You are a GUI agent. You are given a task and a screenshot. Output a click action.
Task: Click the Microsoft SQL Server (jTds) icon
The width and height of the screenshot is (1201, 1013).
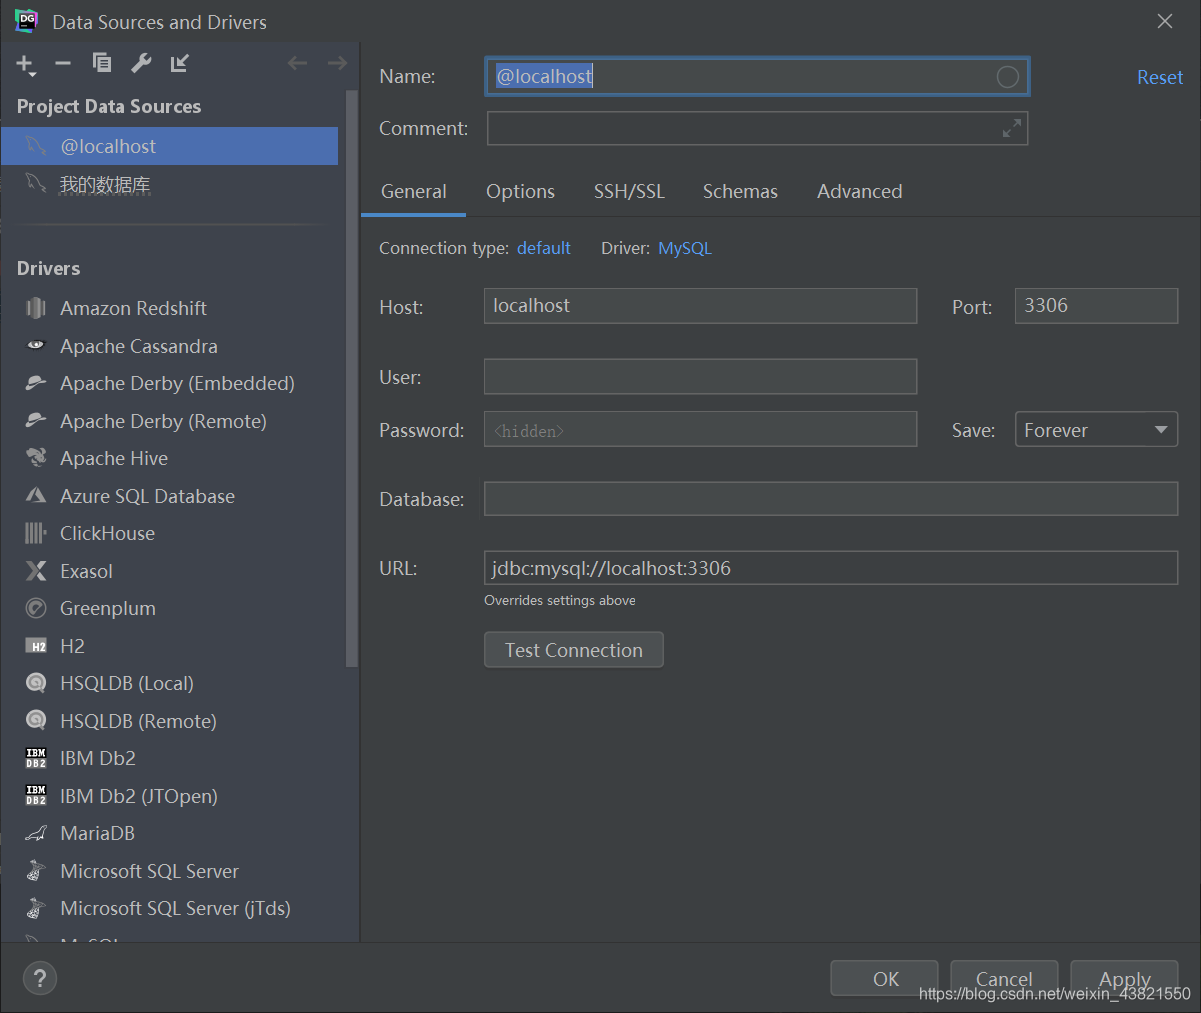[x=36, y=908]
